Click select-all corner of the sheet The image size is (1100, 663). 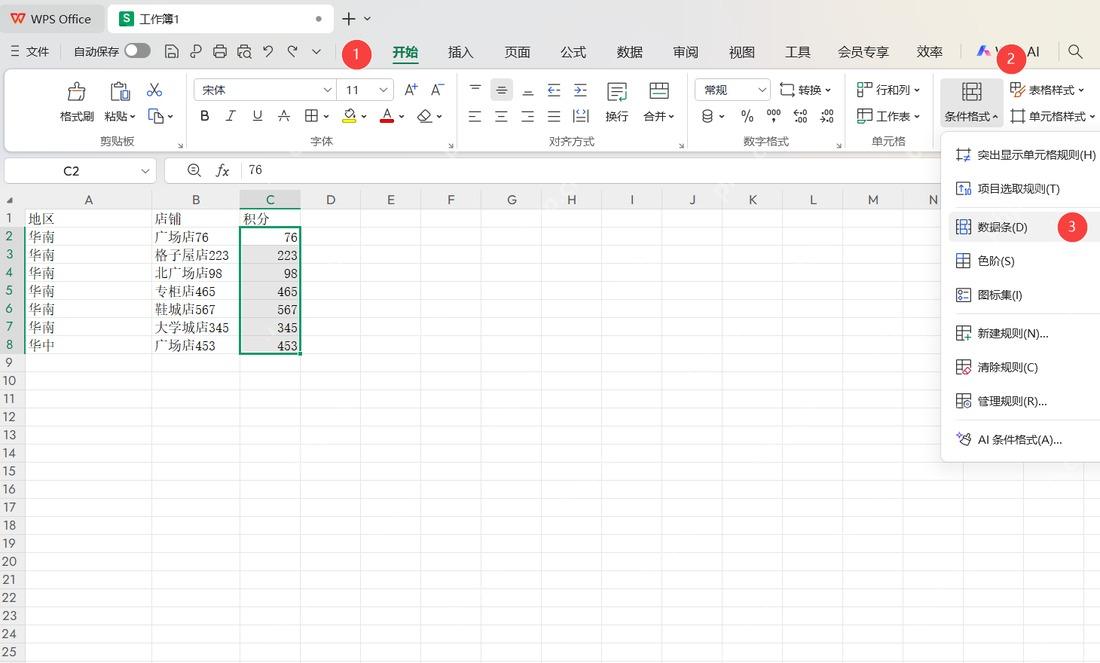click(10, 200)
